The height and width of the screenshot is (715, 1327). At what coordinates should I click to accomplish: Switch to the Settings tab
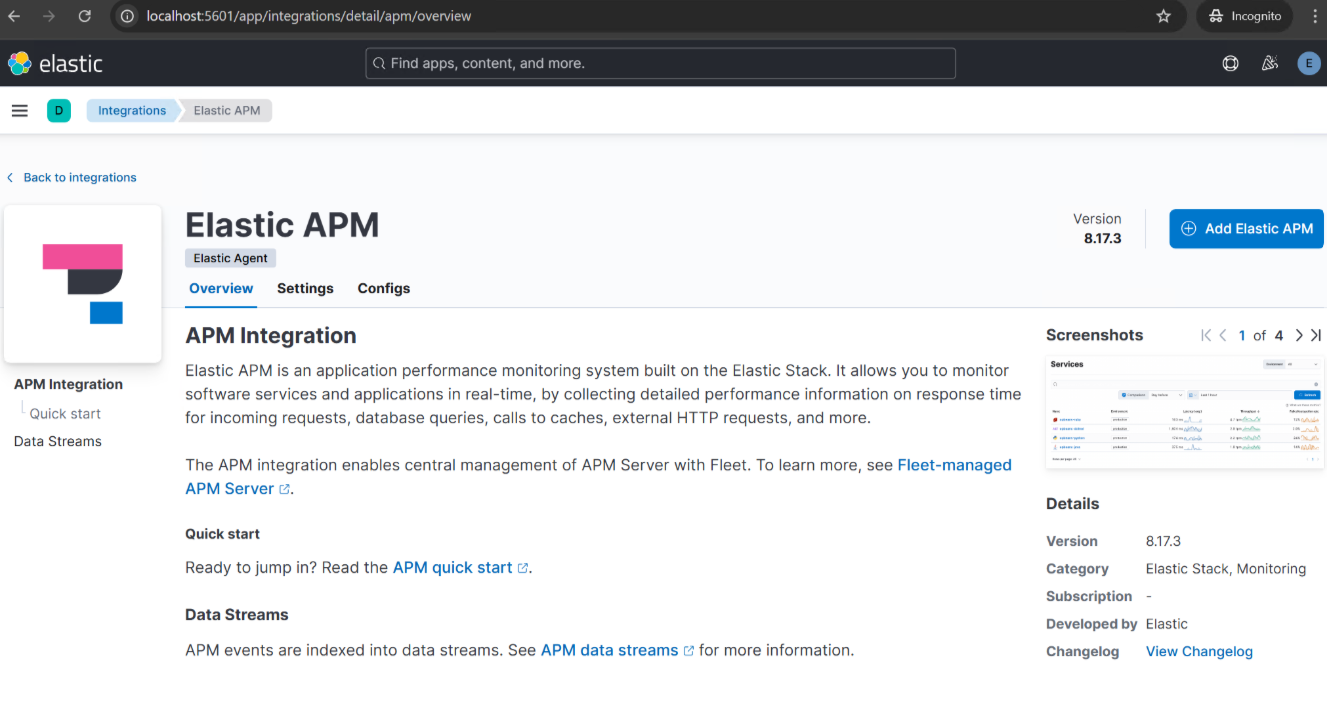pyautogui.click(x=305, y=288)
